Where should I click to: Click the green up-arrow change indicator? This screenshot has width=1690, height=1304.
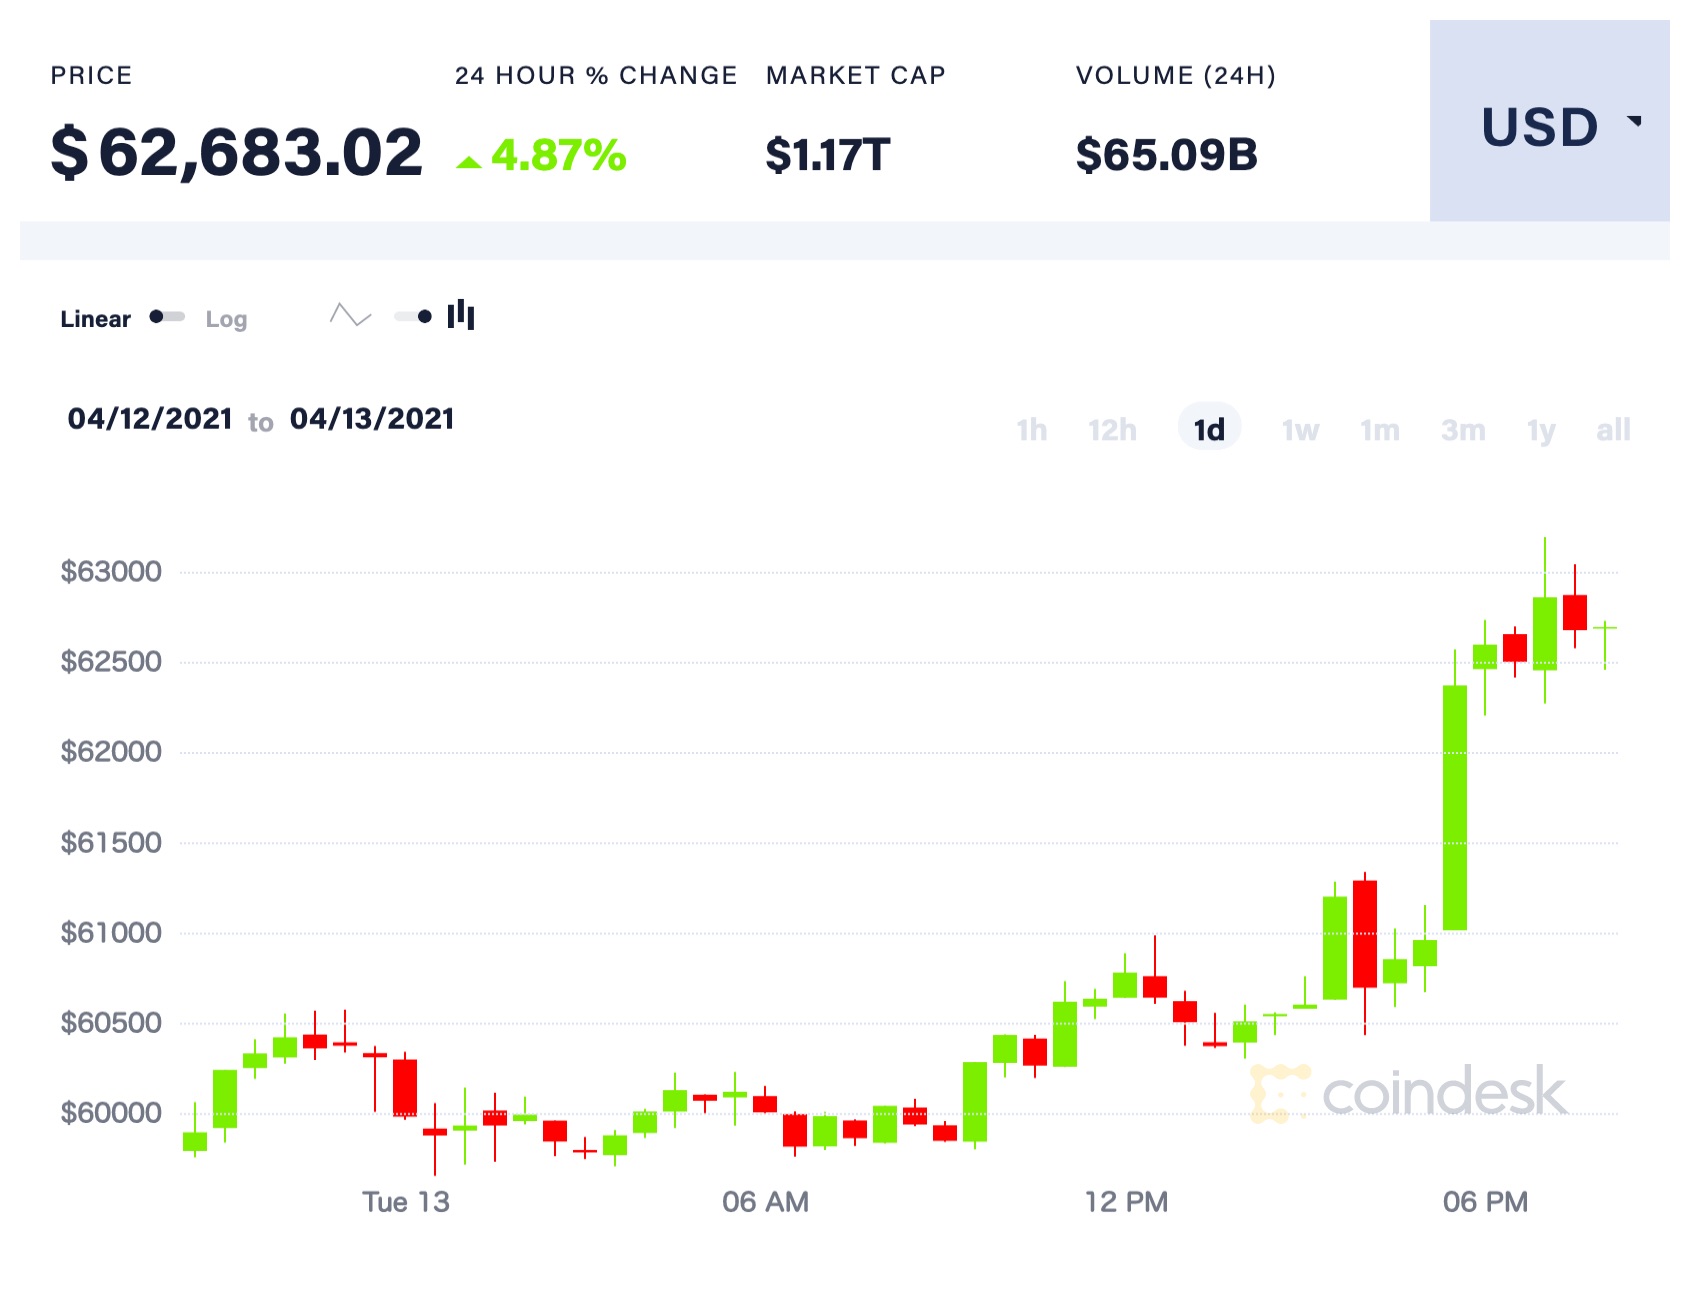tap(469, 162)
